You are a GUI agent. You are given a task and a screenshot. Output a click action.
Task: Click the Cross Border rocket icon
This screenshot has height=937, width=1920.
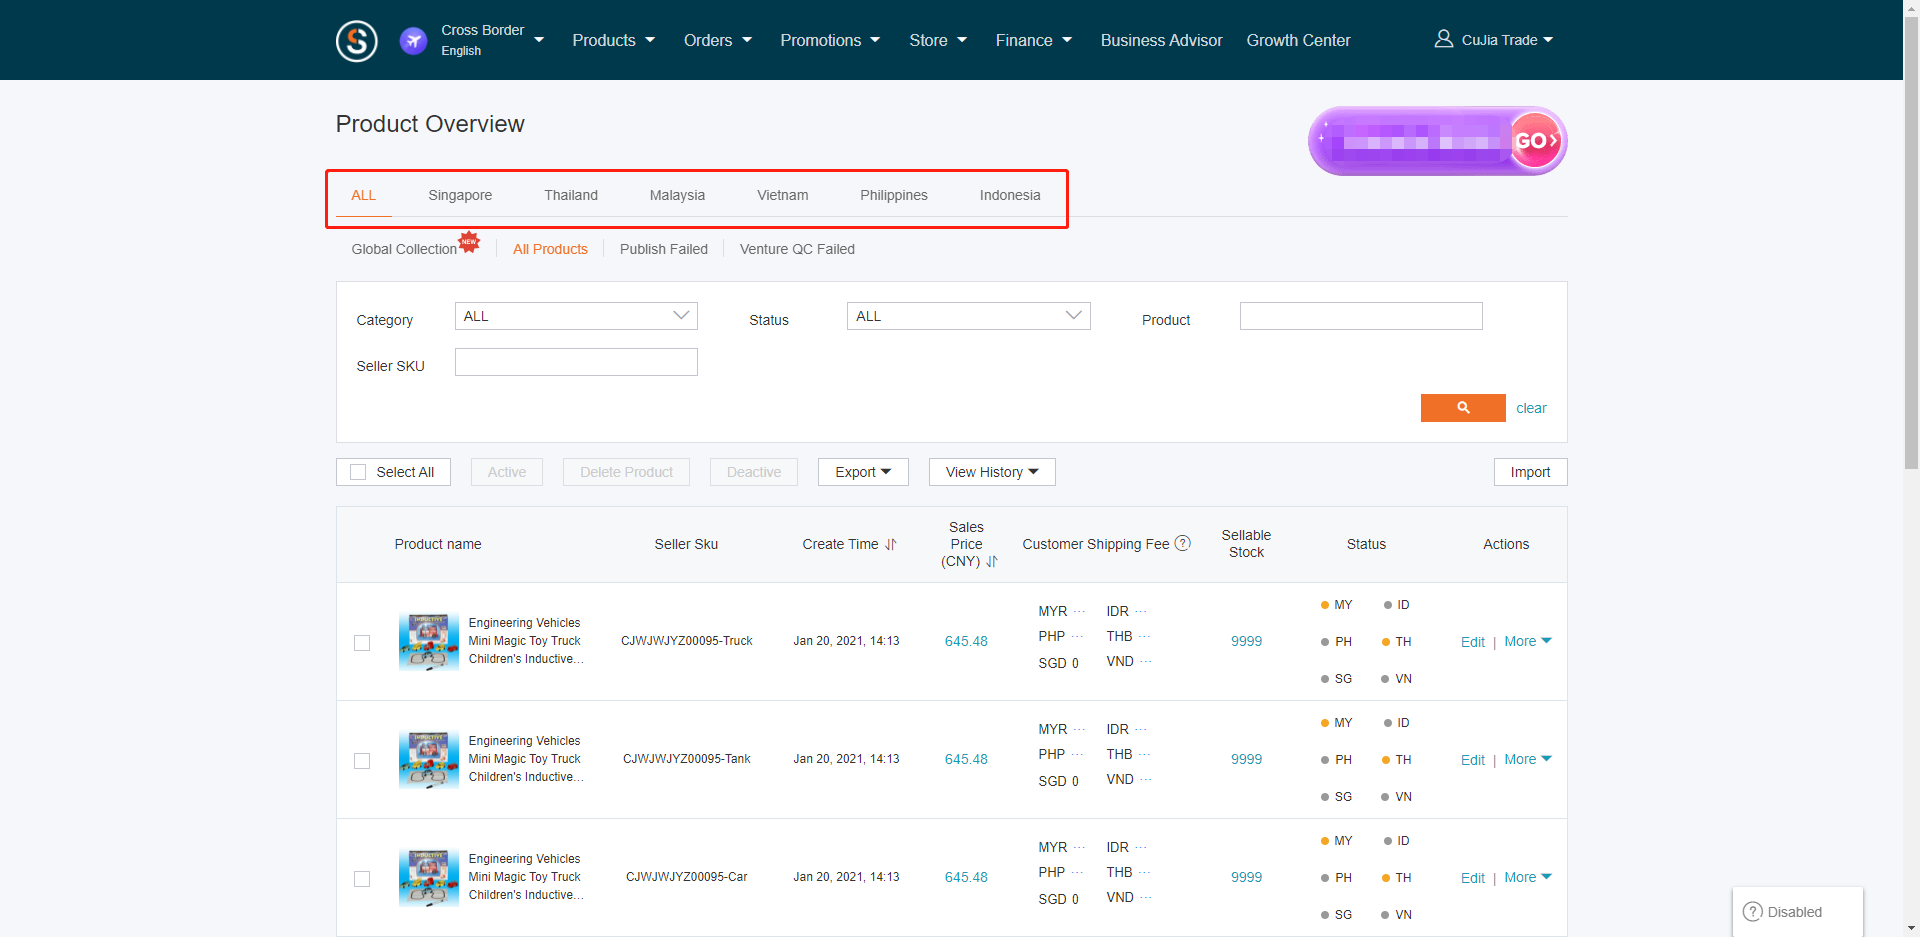pos(413,40)
